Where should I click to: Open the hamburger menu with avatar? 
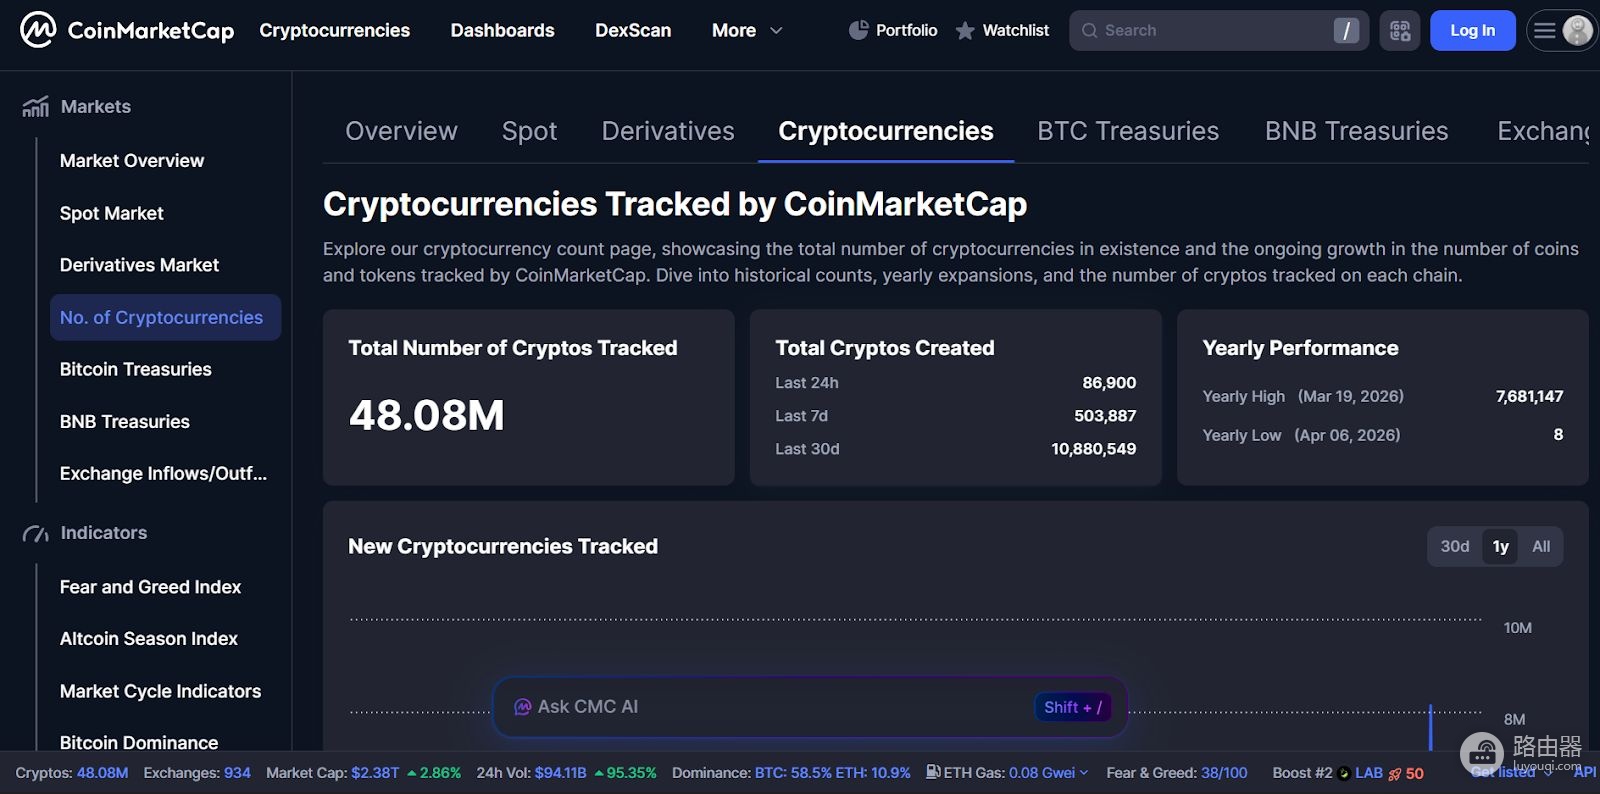[1561, 31]
